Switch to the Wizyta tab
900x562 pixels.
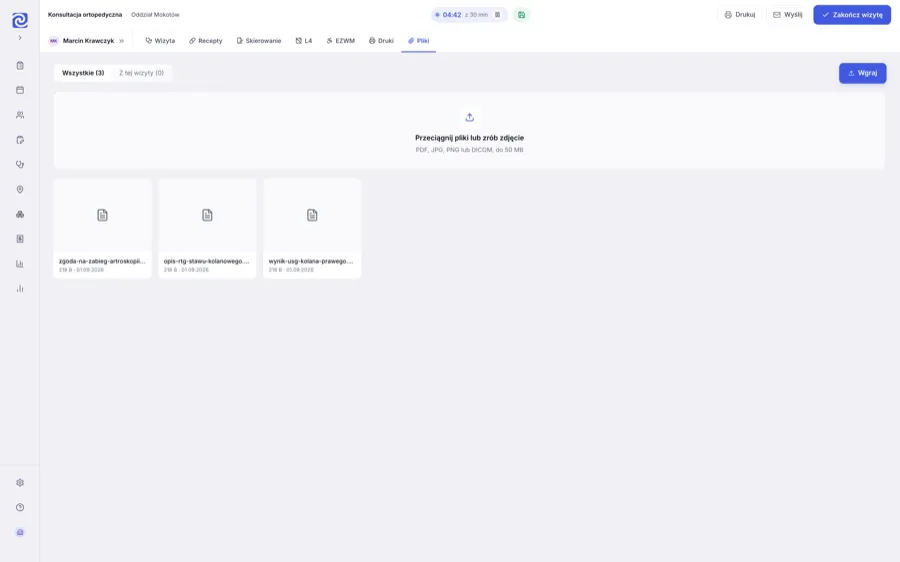160,41
